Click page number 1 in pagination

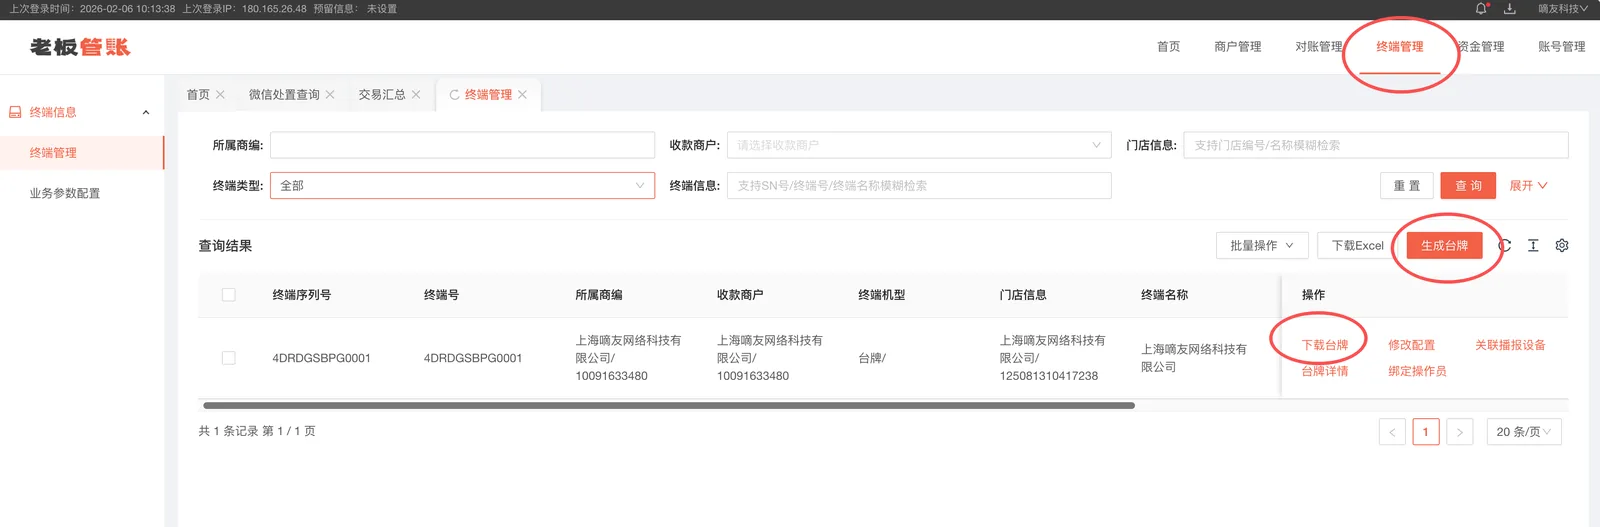coord(1426,432)
